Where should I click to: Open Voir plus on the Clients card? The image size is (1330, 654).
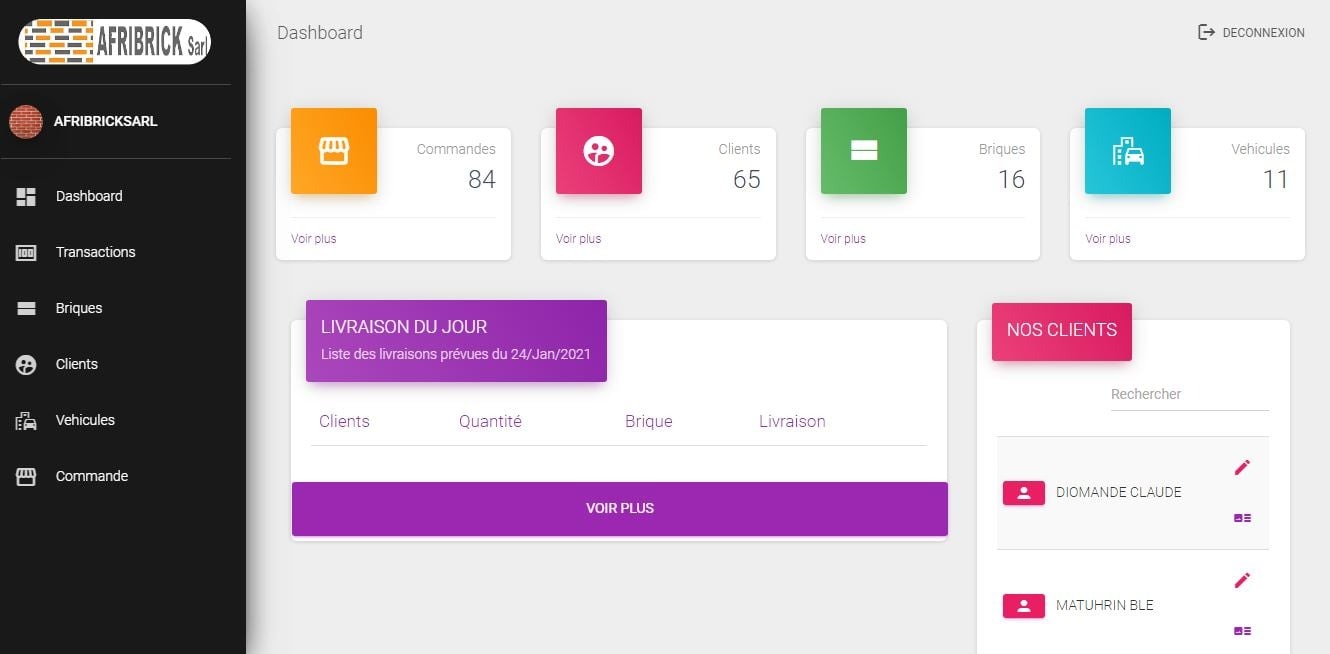pos(578,239)
